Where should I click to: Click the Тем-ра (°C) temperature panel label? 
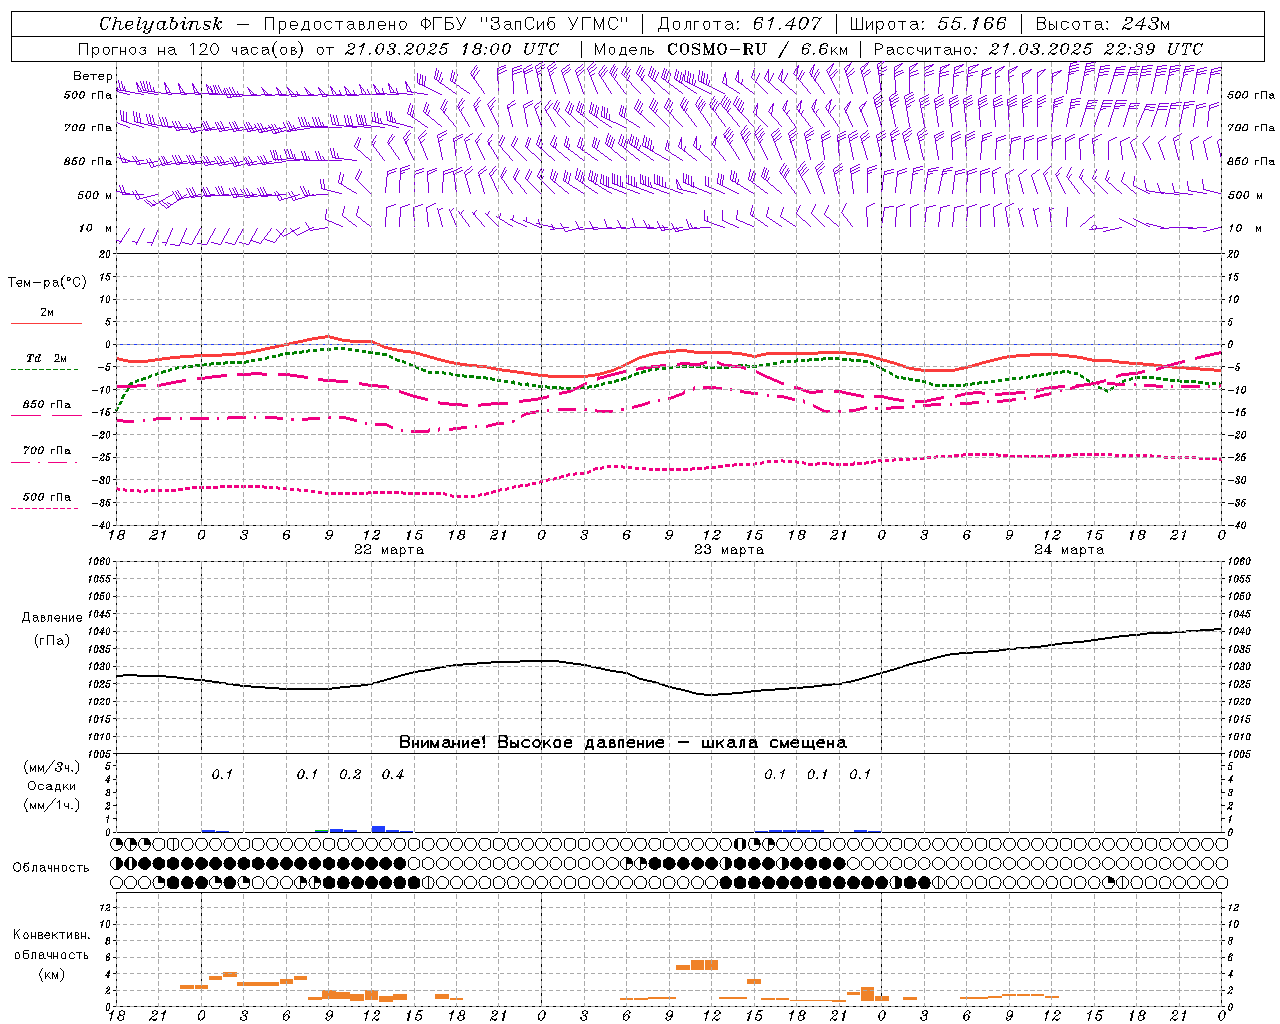47,282
